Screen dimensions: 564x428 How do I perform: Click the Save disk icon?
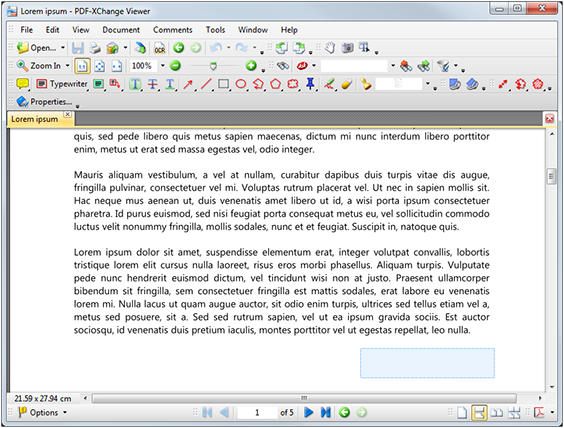click(78, 47)
